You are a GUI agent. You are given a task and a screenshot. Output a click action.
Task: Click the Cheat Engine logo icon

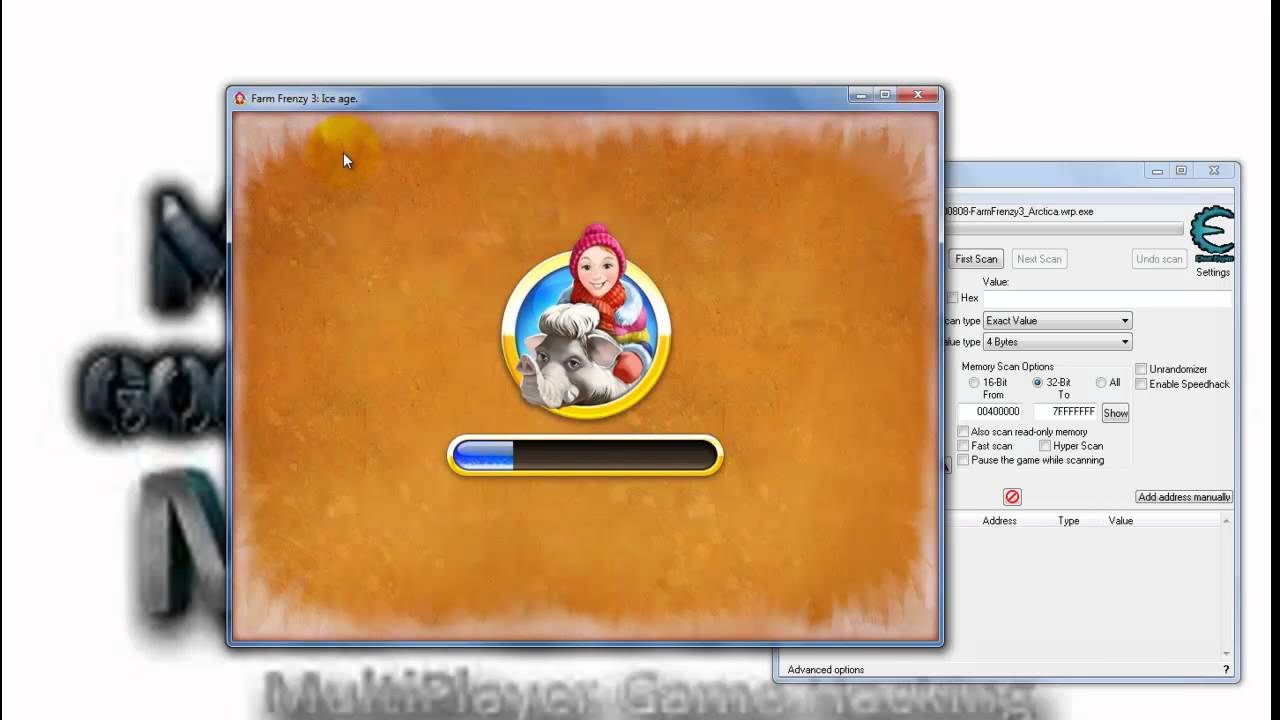pos(1212,233)
